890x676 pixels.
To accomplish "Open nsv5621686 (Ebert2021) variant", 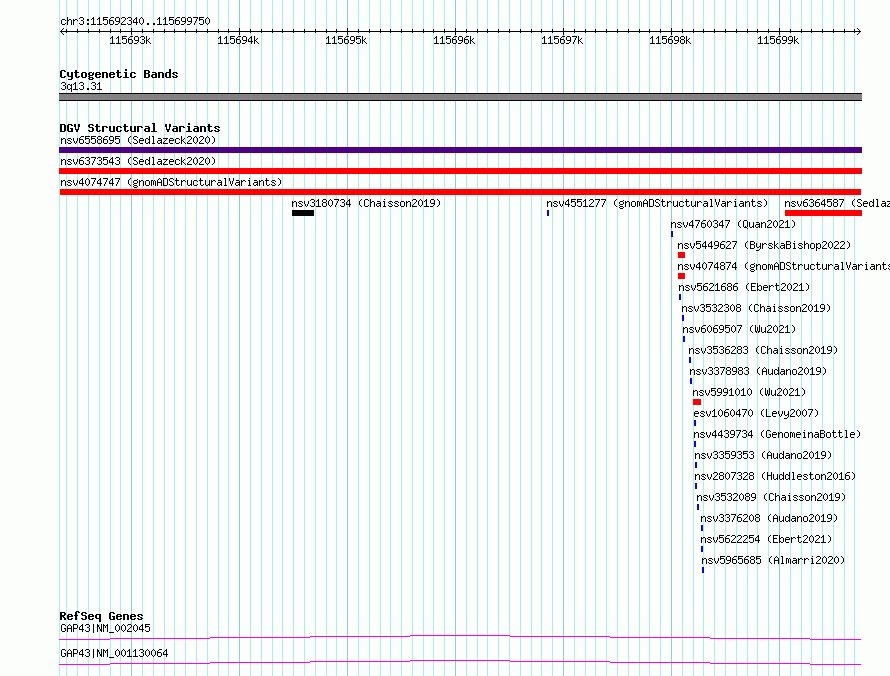I will 744,287.
